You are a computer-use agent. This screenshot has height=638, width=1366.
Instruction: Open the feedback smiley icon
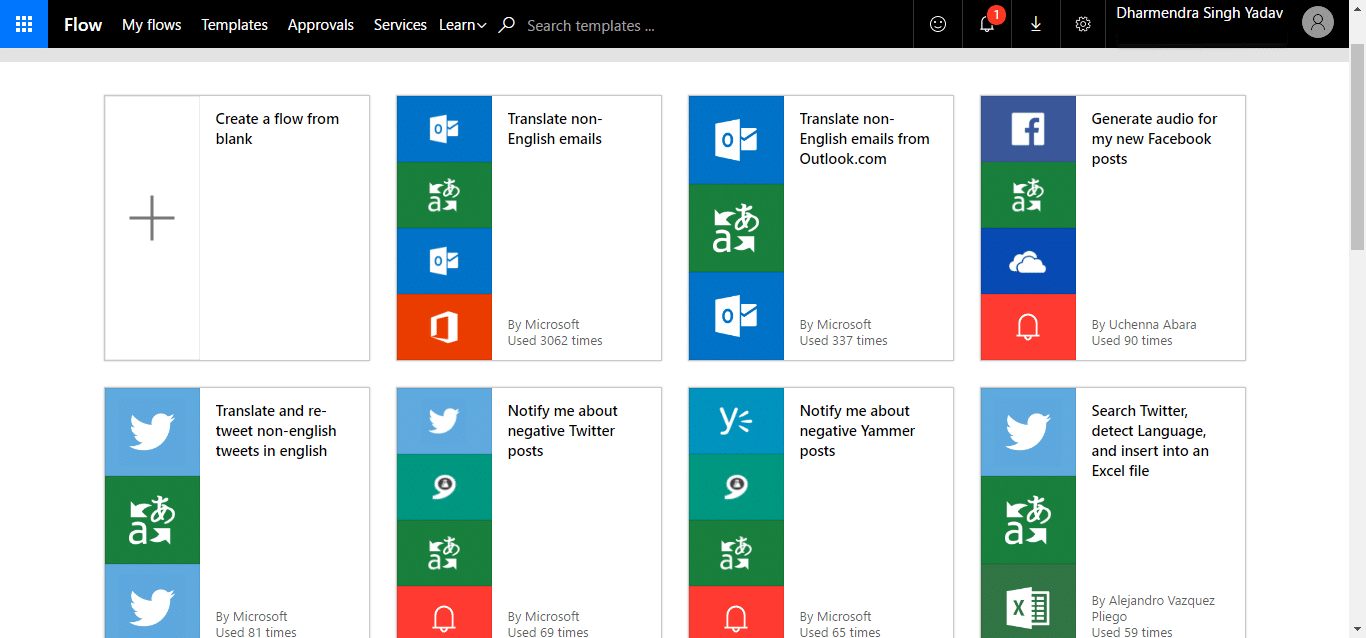coord(938,24)
